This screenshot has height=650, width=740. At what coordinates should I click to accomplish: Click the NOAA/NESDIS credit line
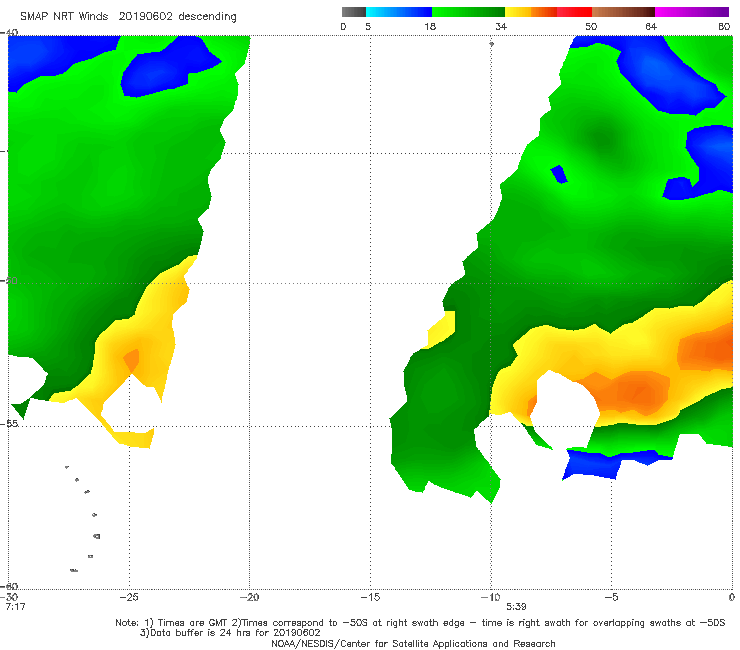(x=413, y=643)
